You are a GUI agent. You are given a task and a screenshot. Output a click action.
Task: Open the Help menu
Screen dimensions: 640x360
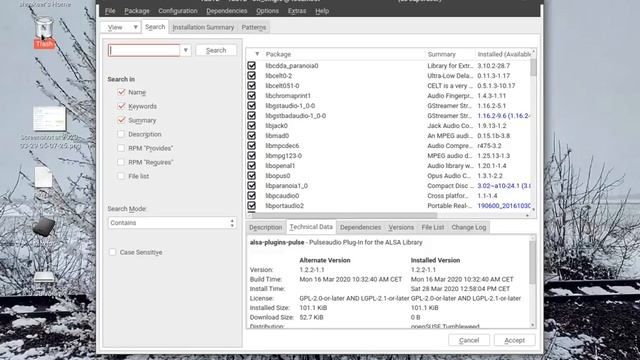coord(322,11)
